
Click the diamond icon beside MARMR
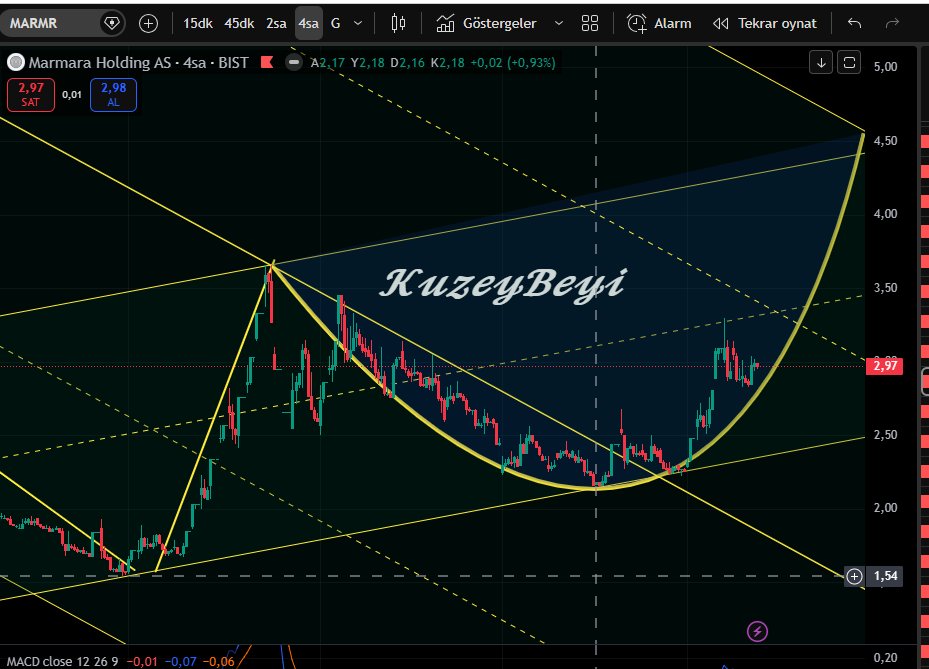point(111,23)
